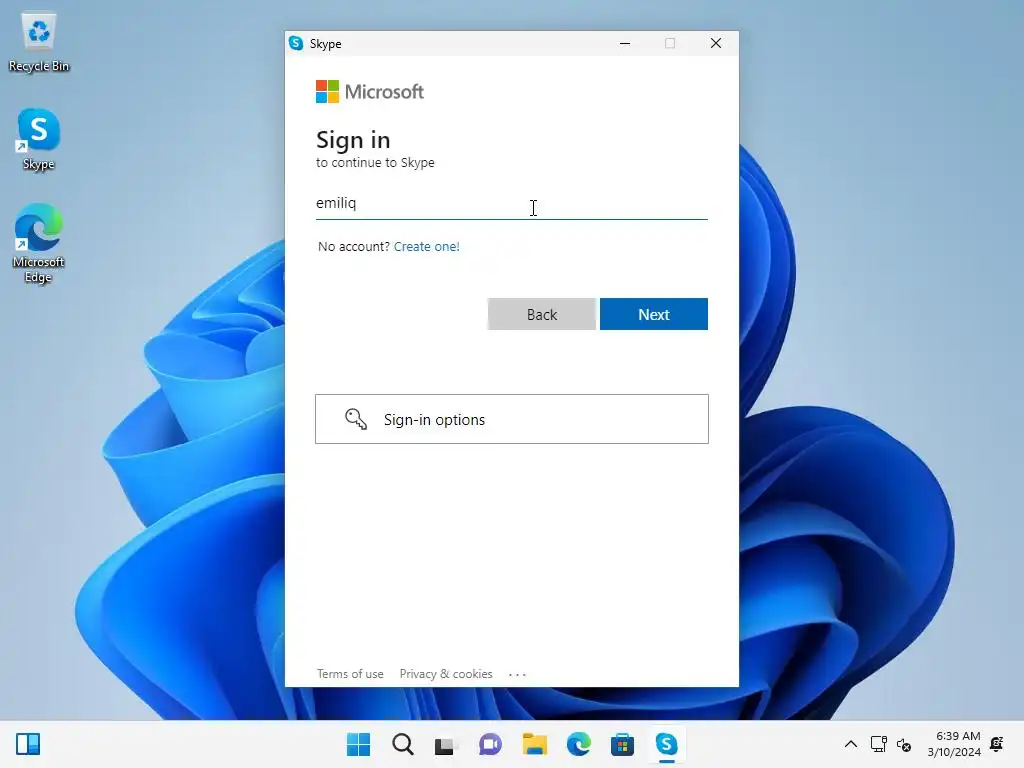Follow the "Create one!" link
The image size is (1024, 768).
426,246
